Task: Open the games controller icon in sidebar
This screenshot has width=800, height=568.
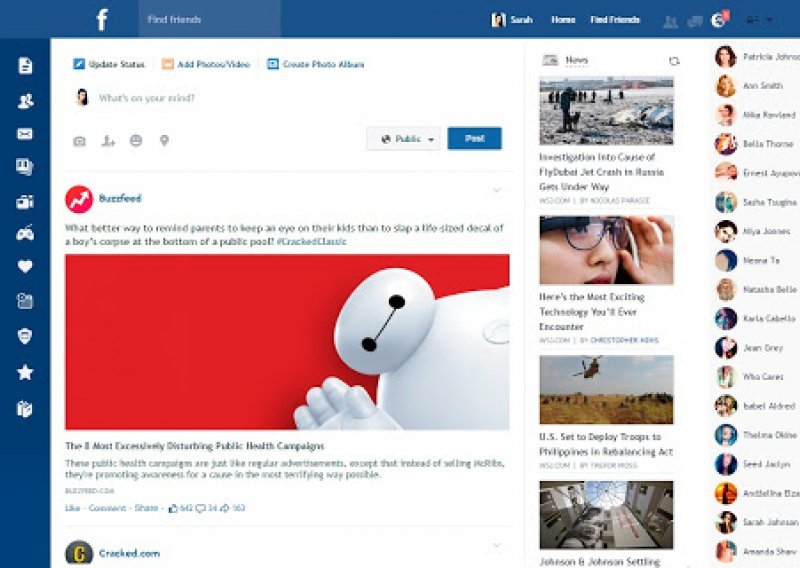Action: tap(25, 233)
